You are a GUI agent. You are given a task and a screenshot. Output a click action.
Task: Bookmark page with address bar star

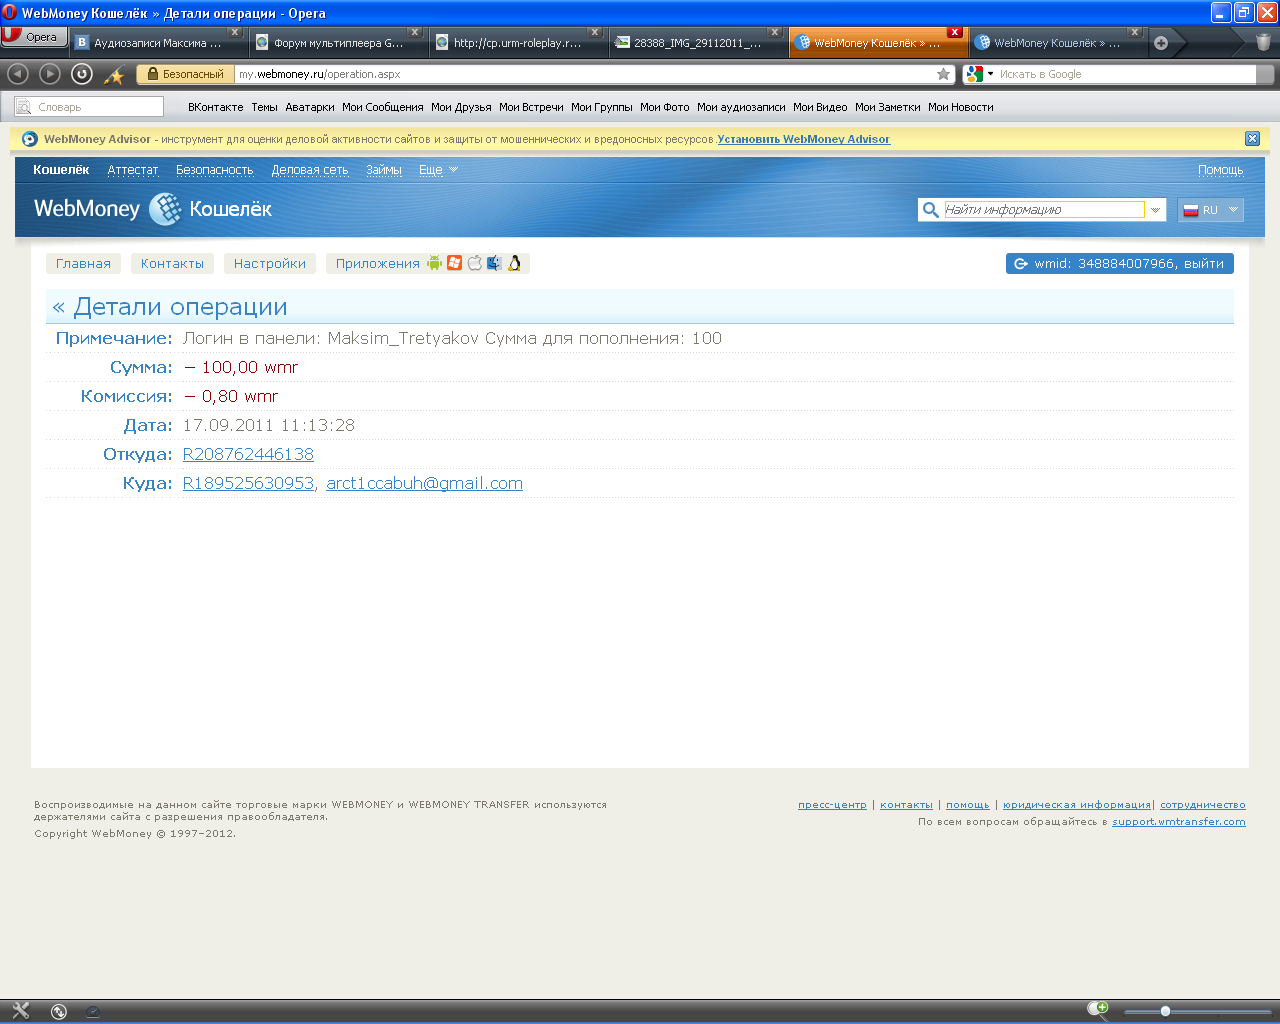coord(943,74)
